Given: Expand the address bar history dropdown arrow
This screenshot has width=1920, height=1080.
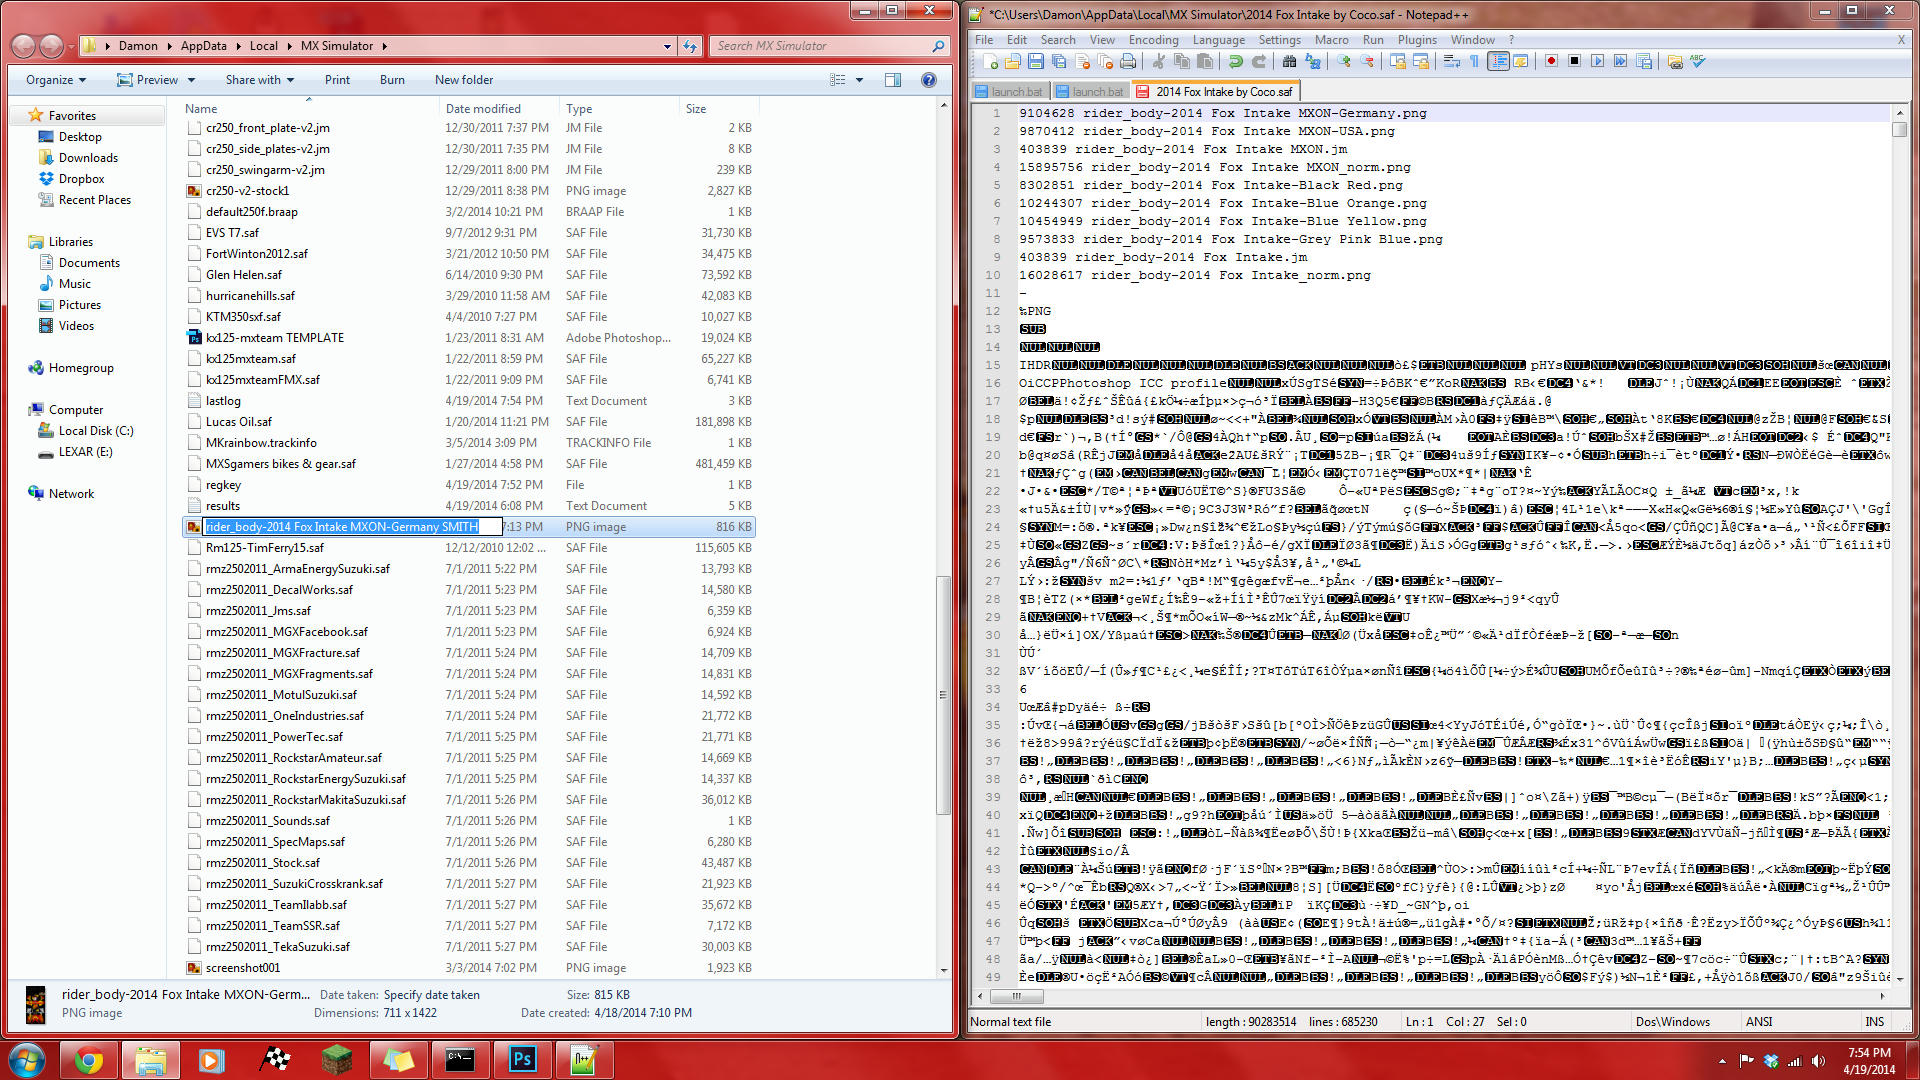Looking at the screenshot, I should click(x=667, y=46).
